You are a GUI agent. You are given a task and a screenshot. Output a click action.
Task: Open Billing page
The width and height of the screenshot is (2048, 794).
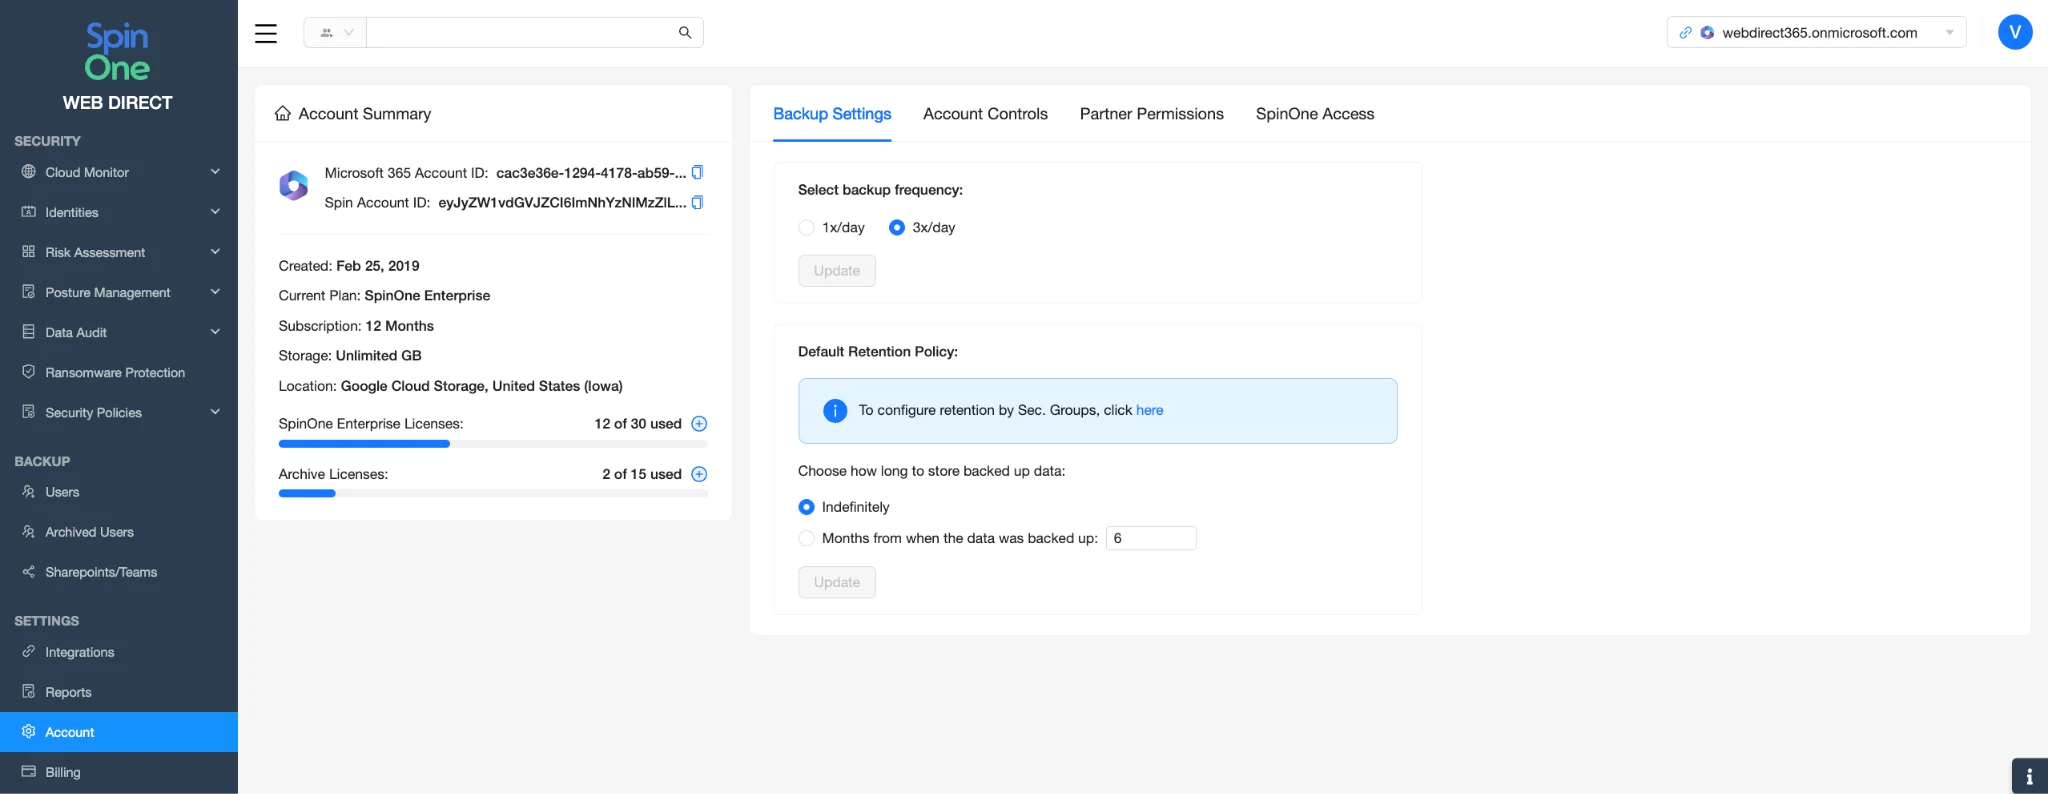point(119,772)
